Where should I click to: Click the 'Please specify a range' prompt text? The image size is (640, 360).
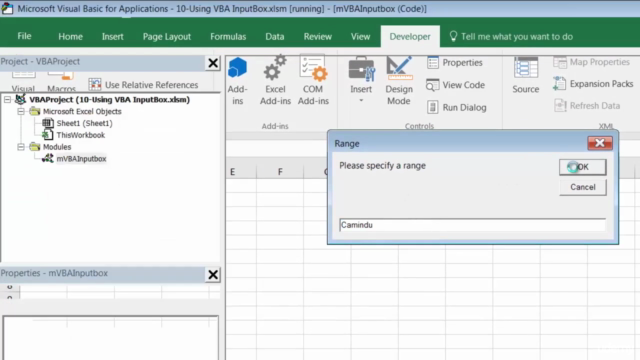(382, 166)
